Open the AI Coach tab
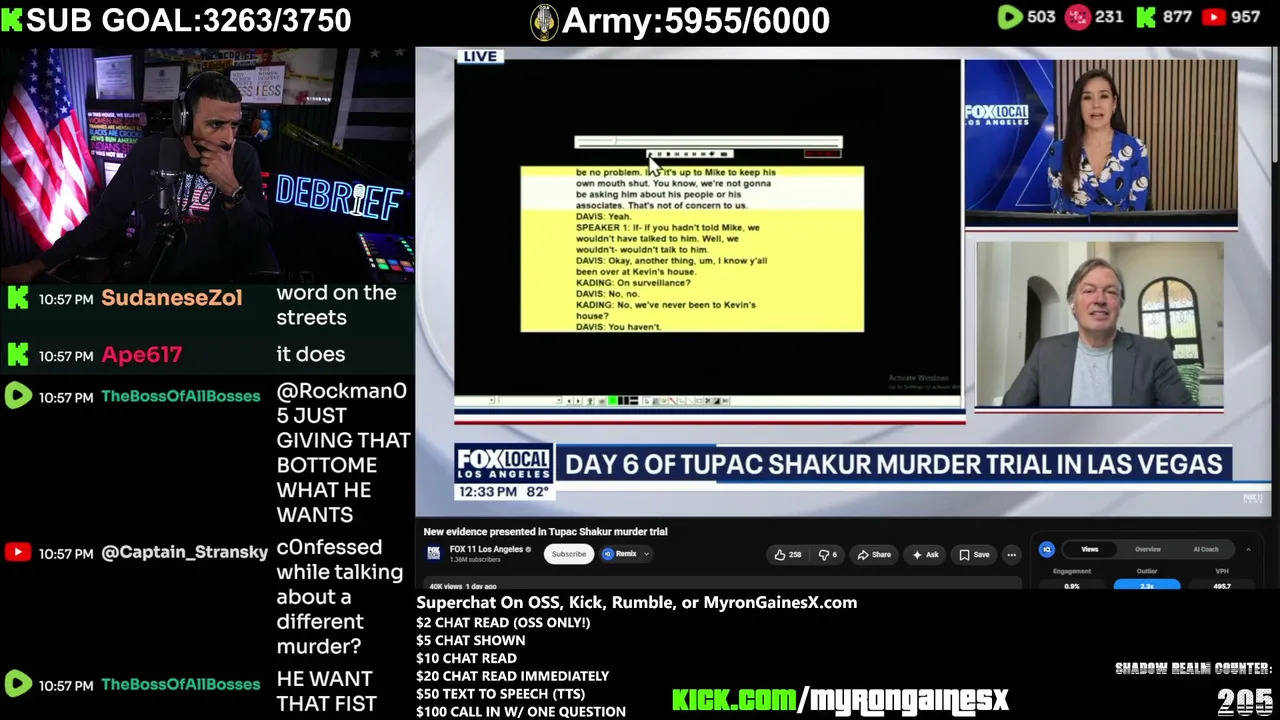The image size is (1280, 720). (x=1205, y=549)
